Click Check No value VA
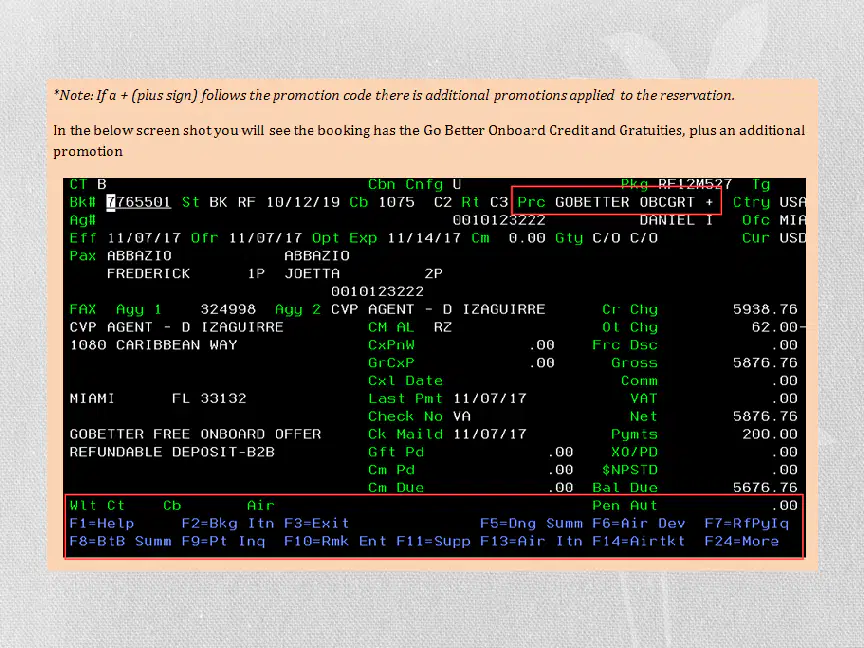The height and width of the screenshot is (648, 864). tap(462, 416)
